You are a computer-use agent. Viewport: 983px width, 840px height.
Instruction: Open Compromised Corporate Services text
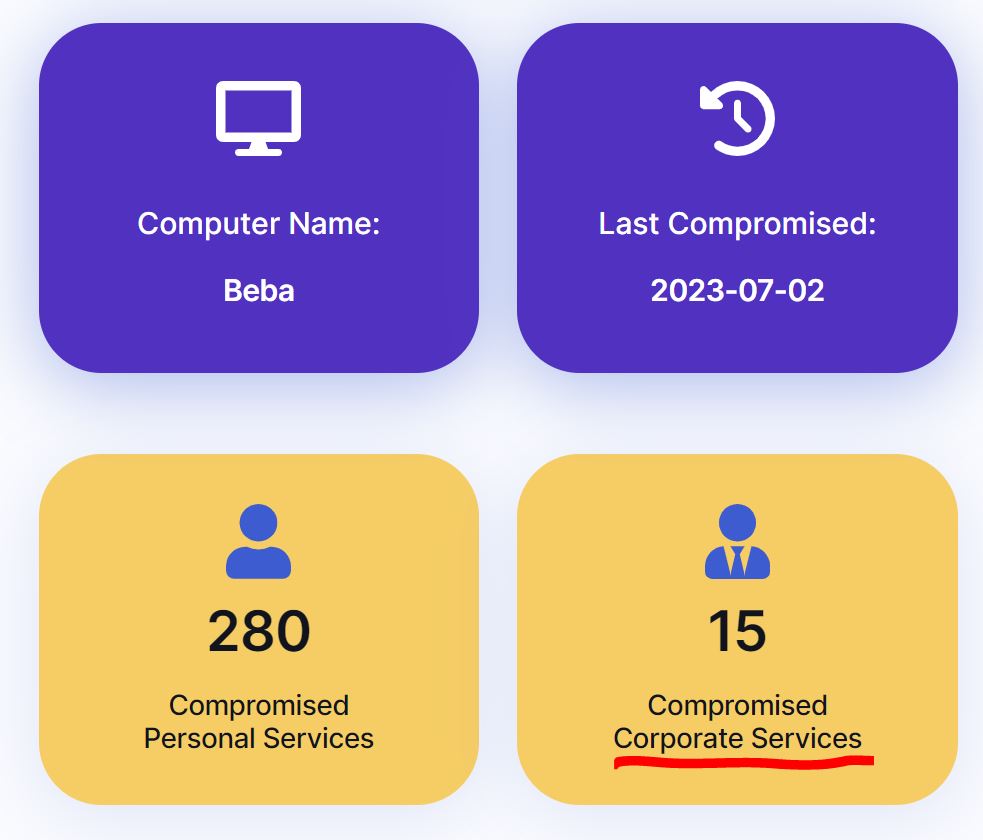pos(737,722)
